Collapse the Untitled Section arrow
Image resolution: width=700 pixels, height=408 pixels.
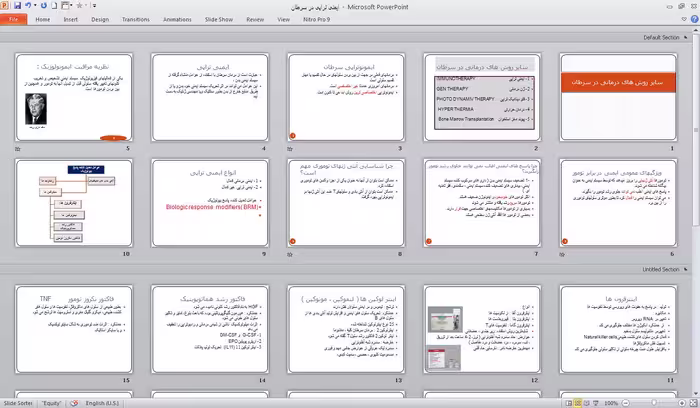685,270
